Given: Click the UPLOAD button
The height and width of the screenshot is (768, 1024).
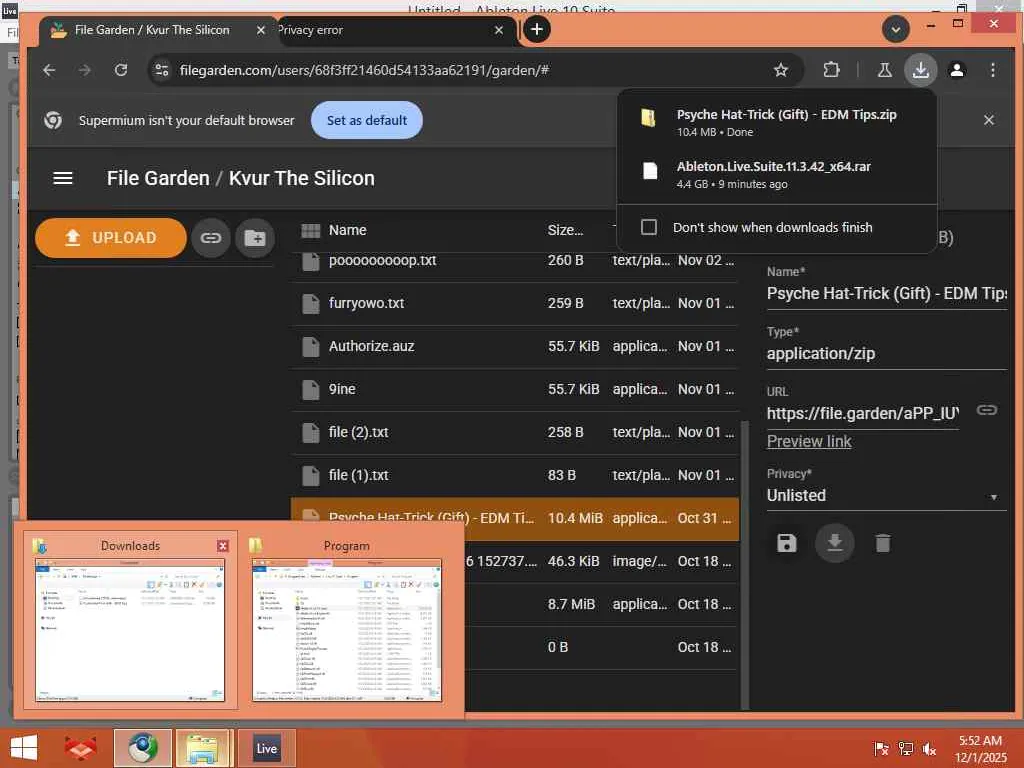Looking at the screenshot, I should (111, 238).
